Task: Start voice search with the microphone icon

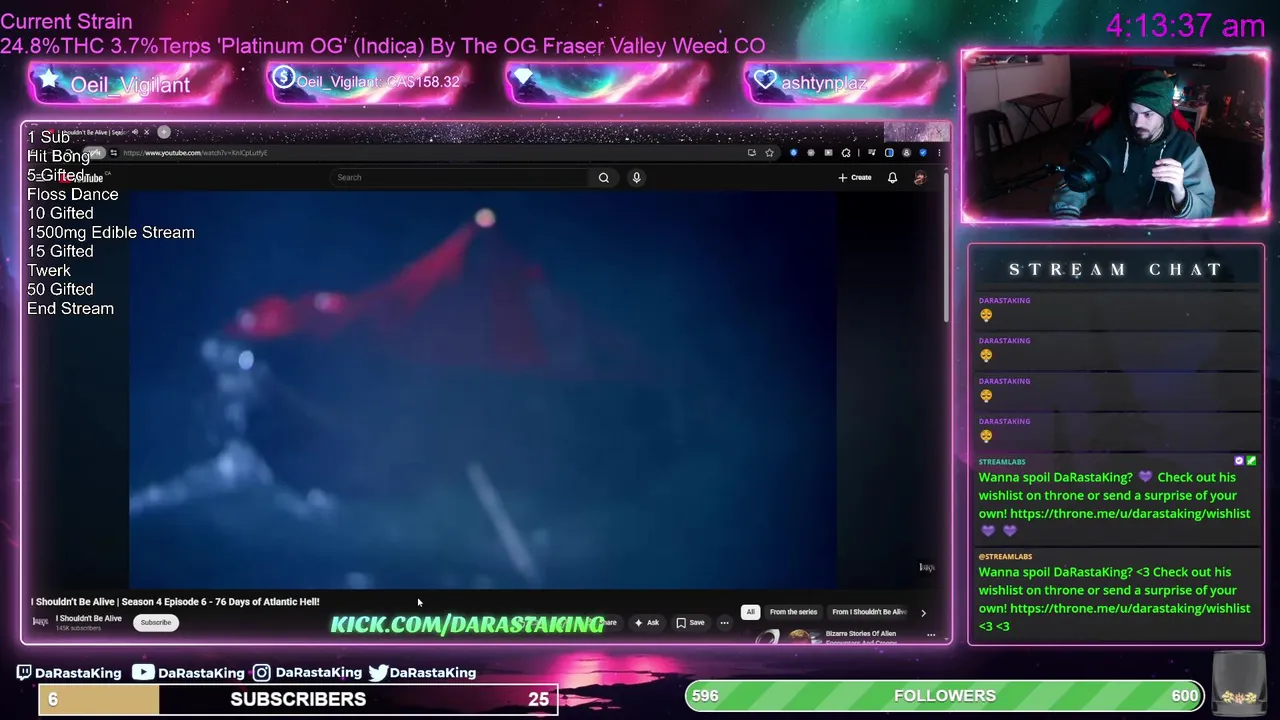Action: click(x=636, y=177)
